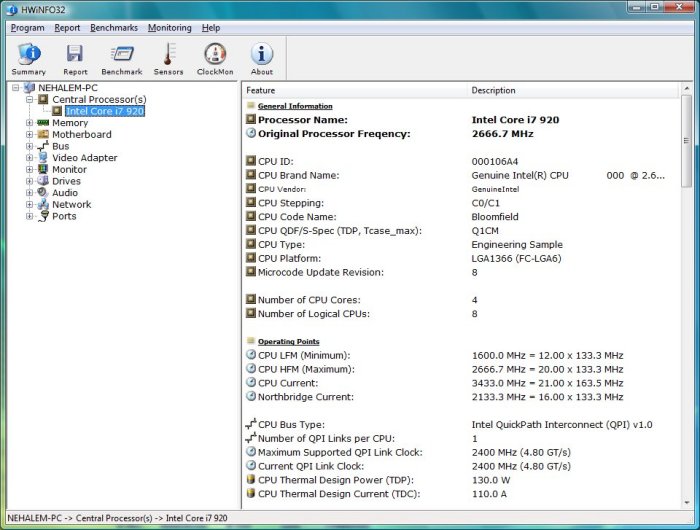Click the scroll down arrow in details pane
Image resolution: width=700 pixels, height=530 pixels.
pyautogui.click(x=687, y=503)
